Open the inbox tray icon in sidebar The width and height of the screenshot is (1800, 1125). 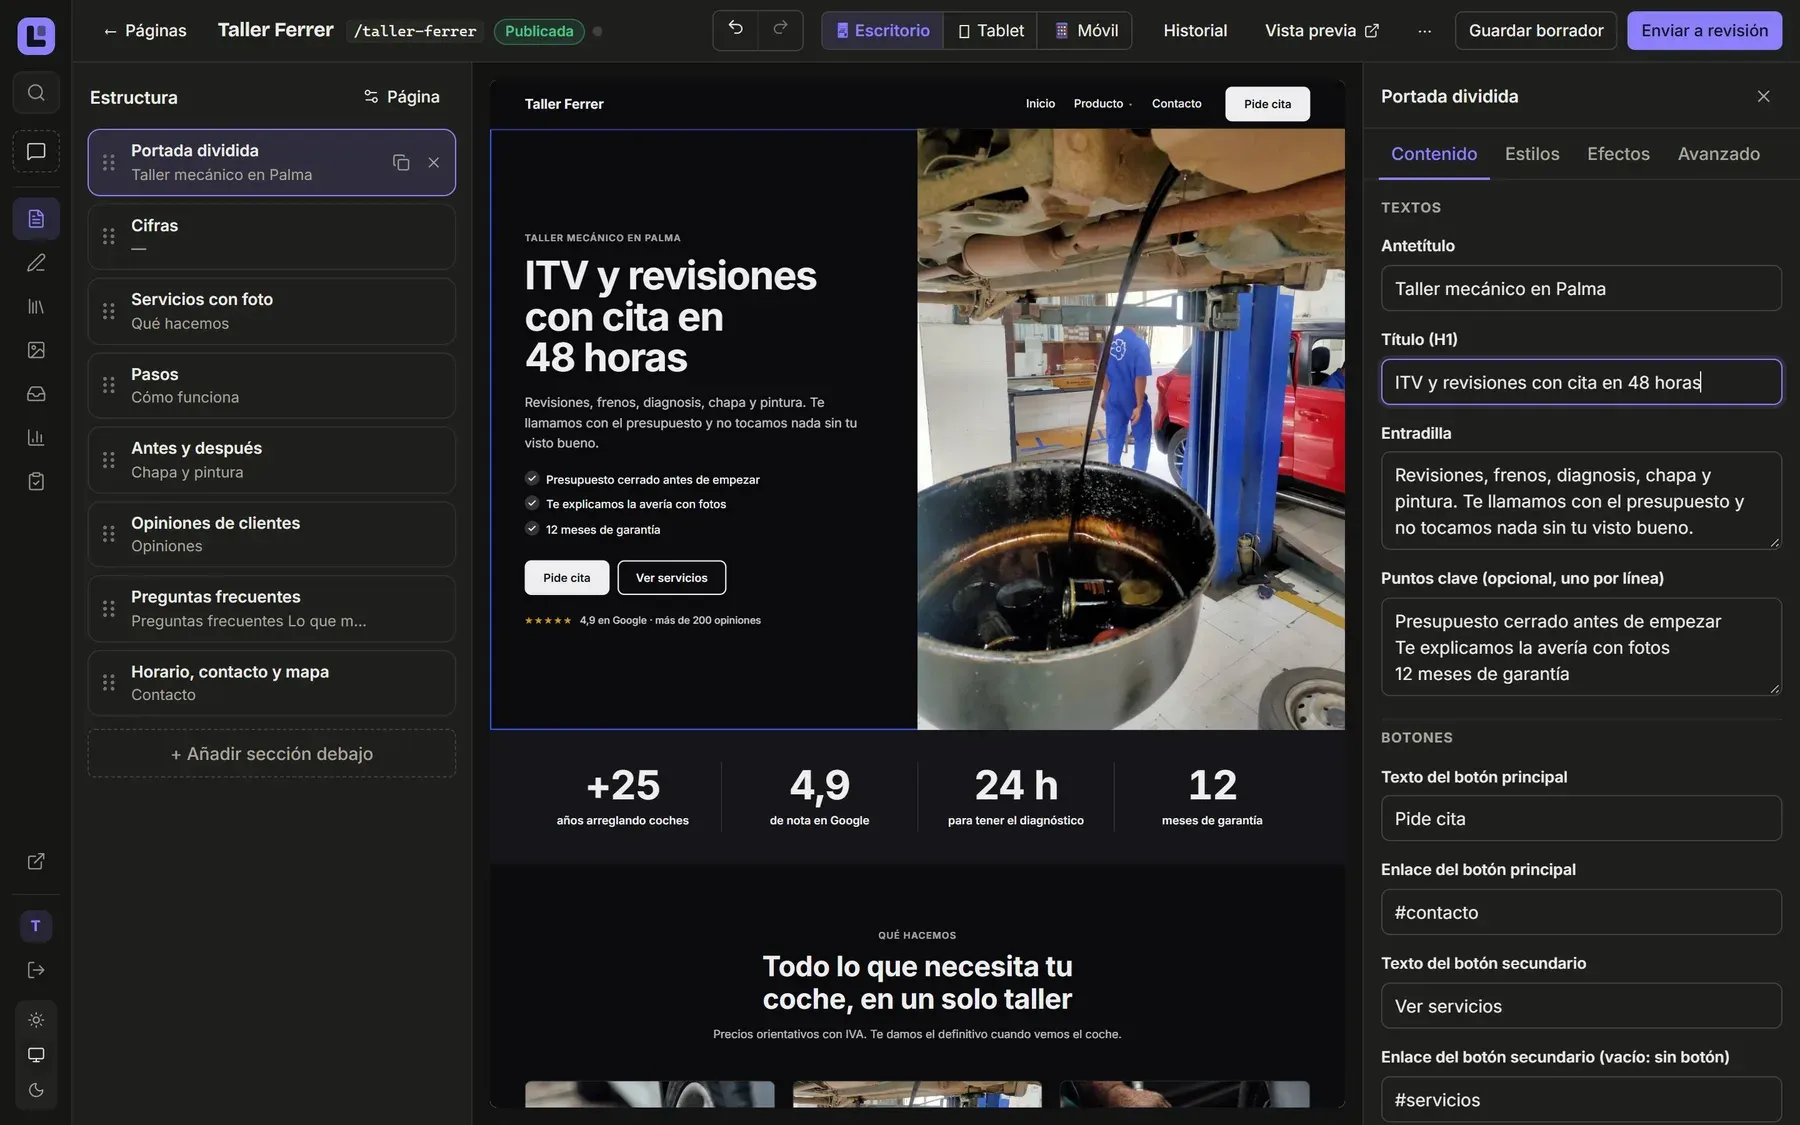(36, 394)
